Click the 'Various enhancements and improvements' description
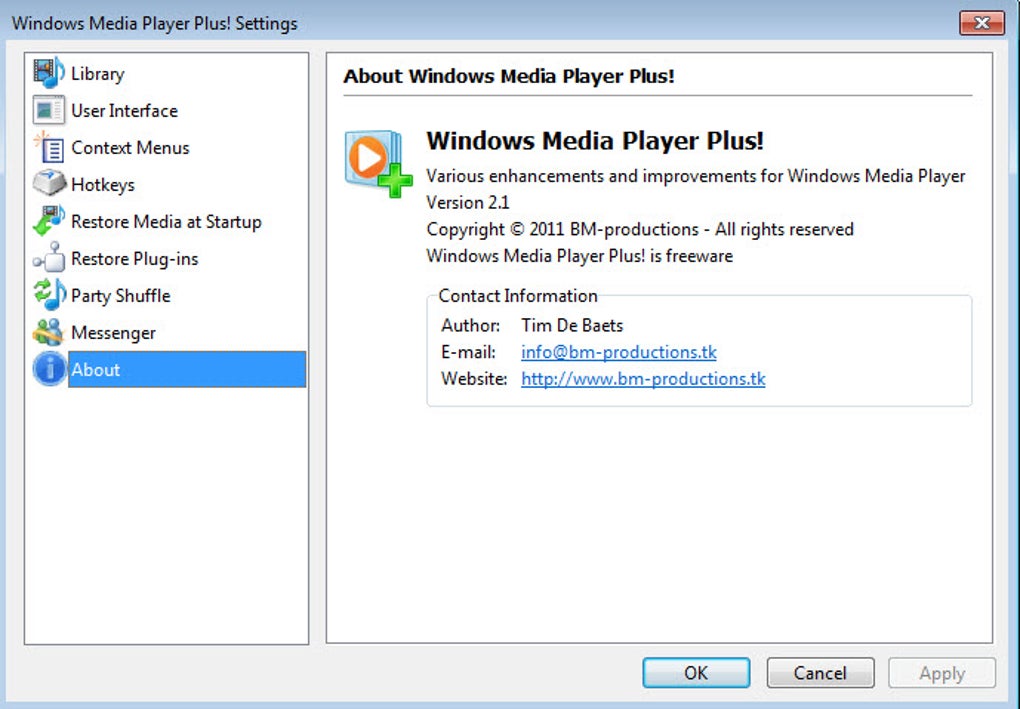Image resolution: width=1020 pixels, height=709 pixels. [695, 176]
